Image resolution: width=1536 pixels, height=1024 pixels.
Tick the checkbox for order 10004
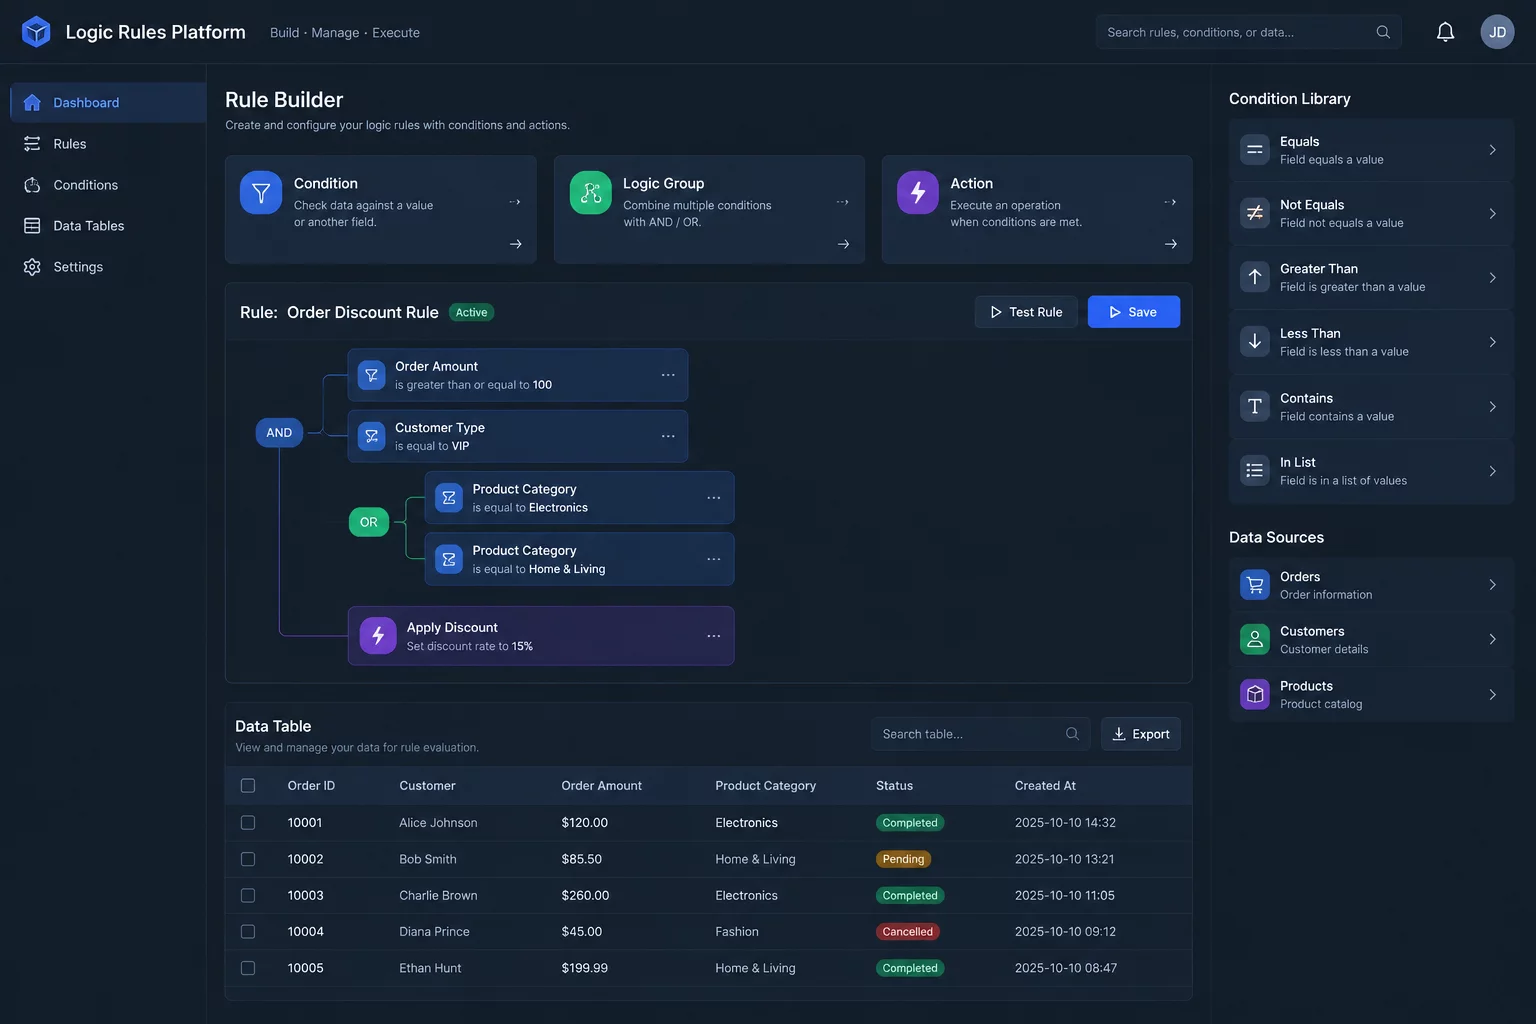[x=248, y=932]
